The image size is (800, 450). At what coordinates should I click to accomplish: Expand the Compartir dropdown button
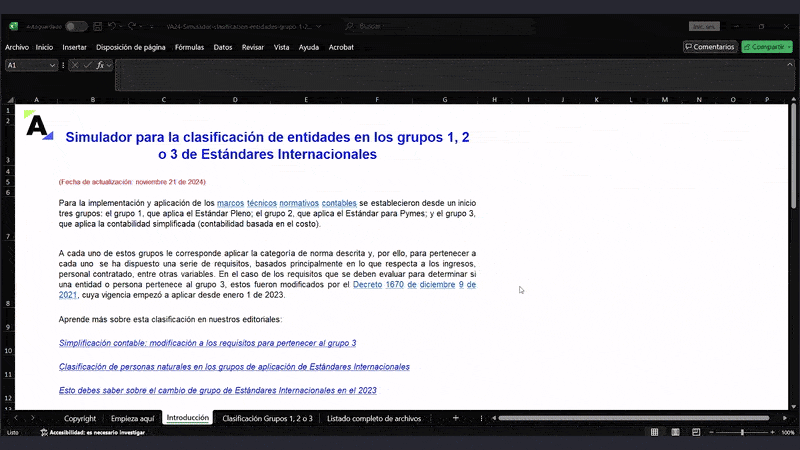tap(787, 46)
